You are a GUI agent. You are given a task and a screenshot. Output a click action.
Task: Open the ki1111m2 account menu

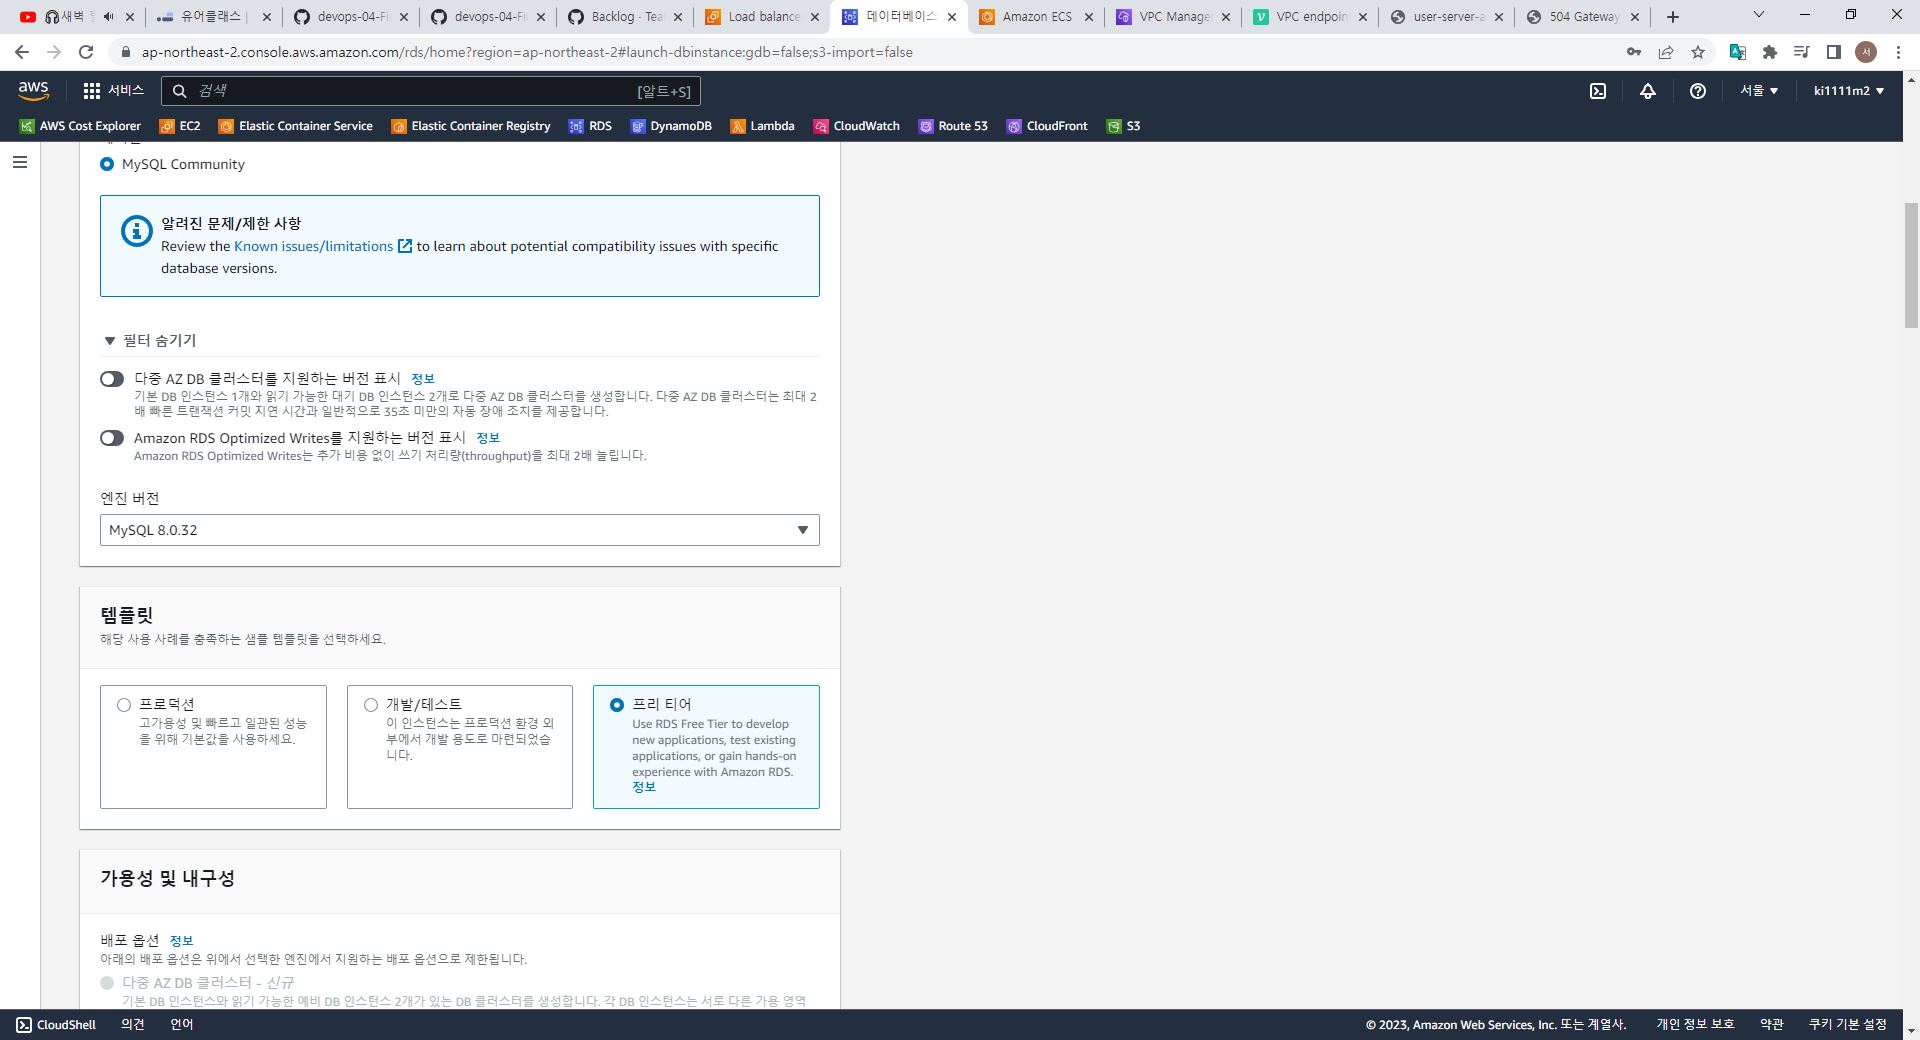pos(1849,91)
